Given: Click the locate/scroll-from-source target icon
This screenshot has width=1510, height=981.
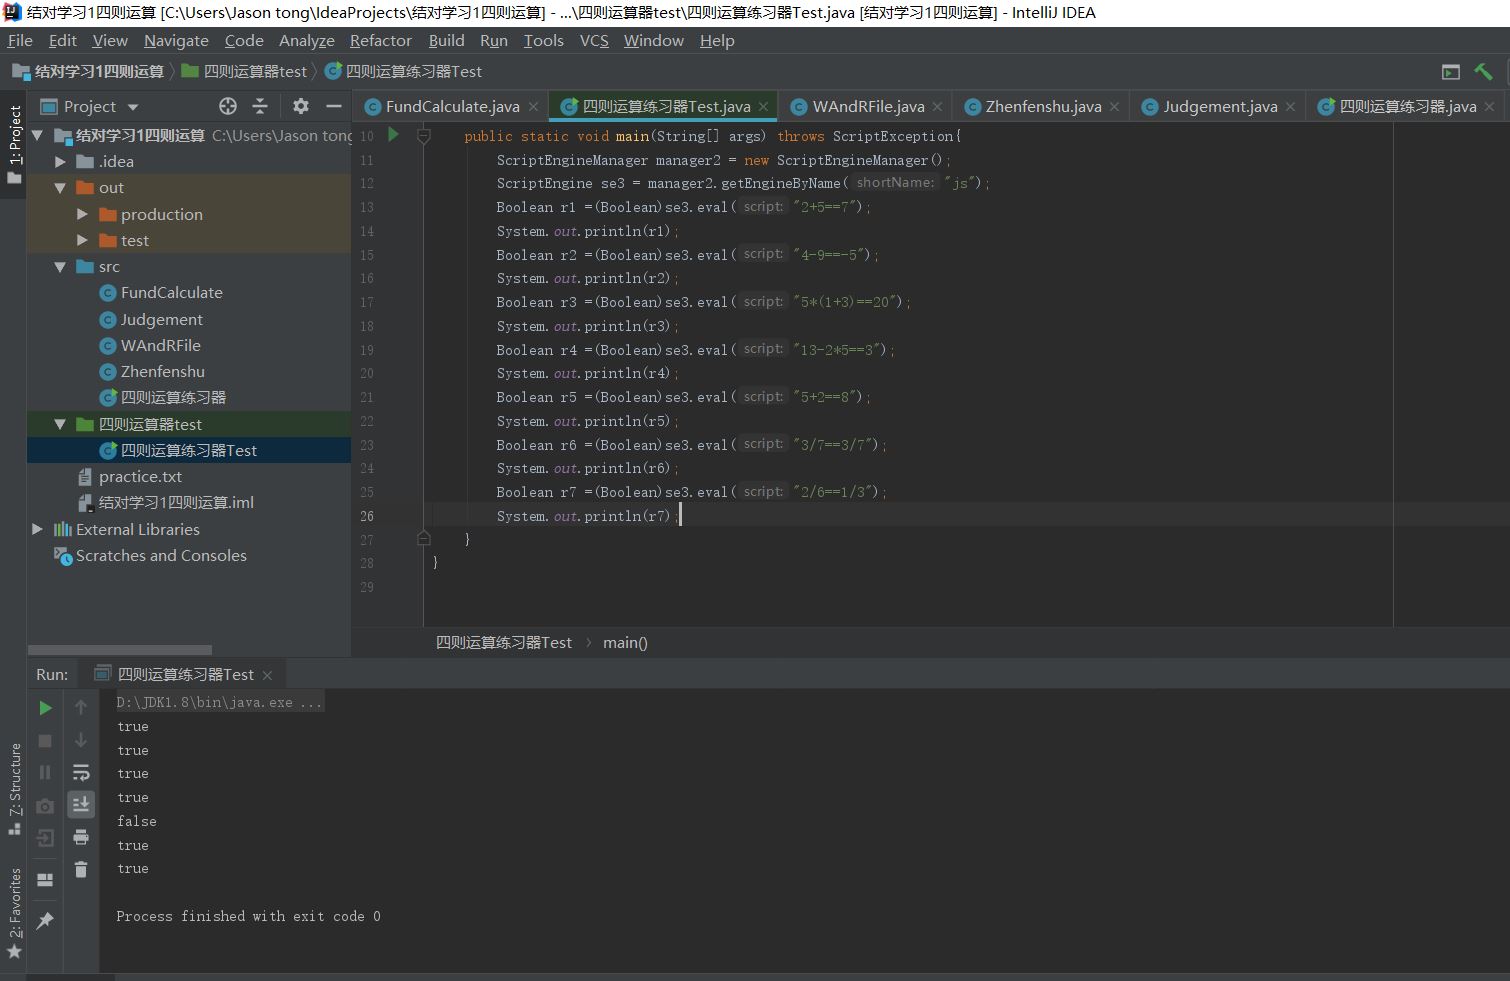Looking at the screenshot, I should point(228,106).
